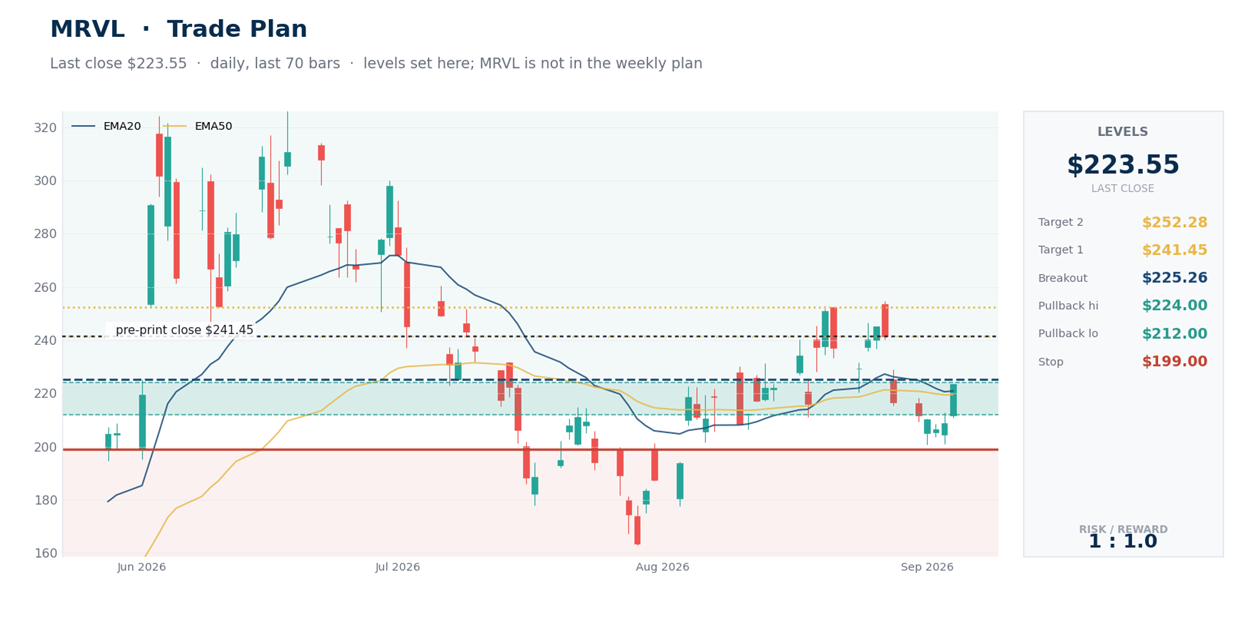Select the pre-print close $241.45 annotation
The image size is (1248, 619).
184,330
